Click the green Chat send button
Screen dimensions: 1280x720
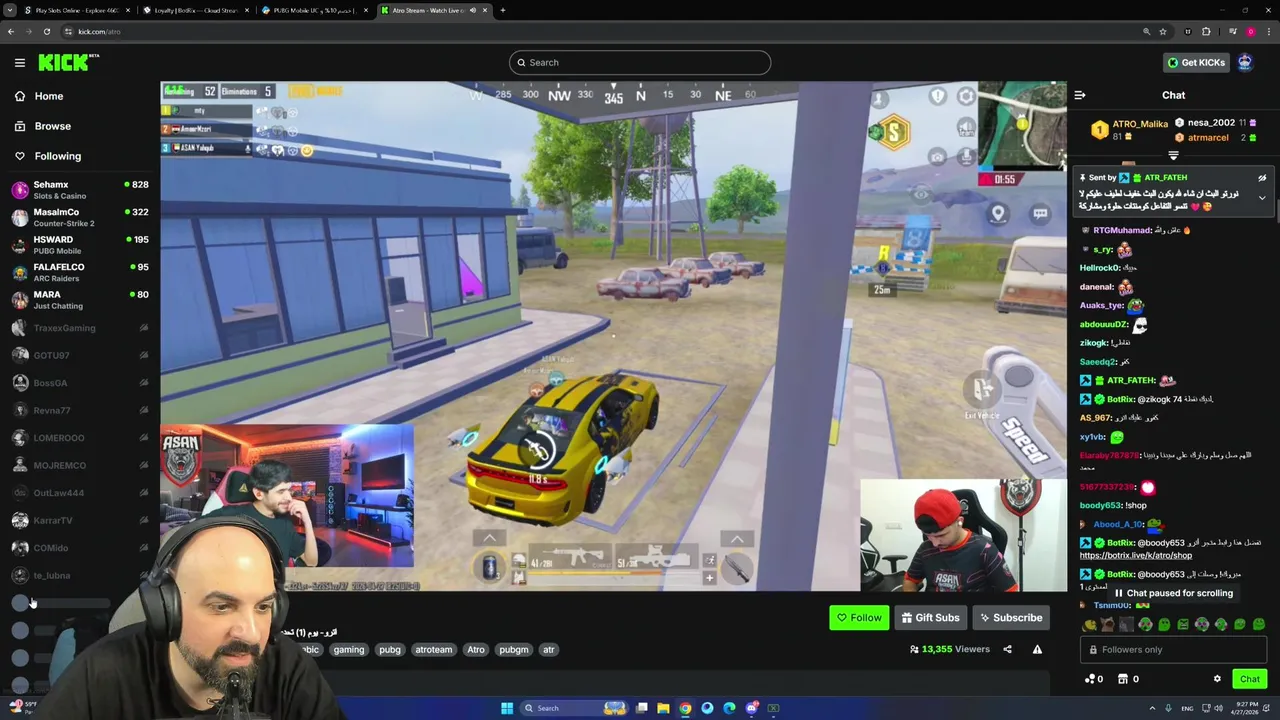click(x=1250, y=679)
